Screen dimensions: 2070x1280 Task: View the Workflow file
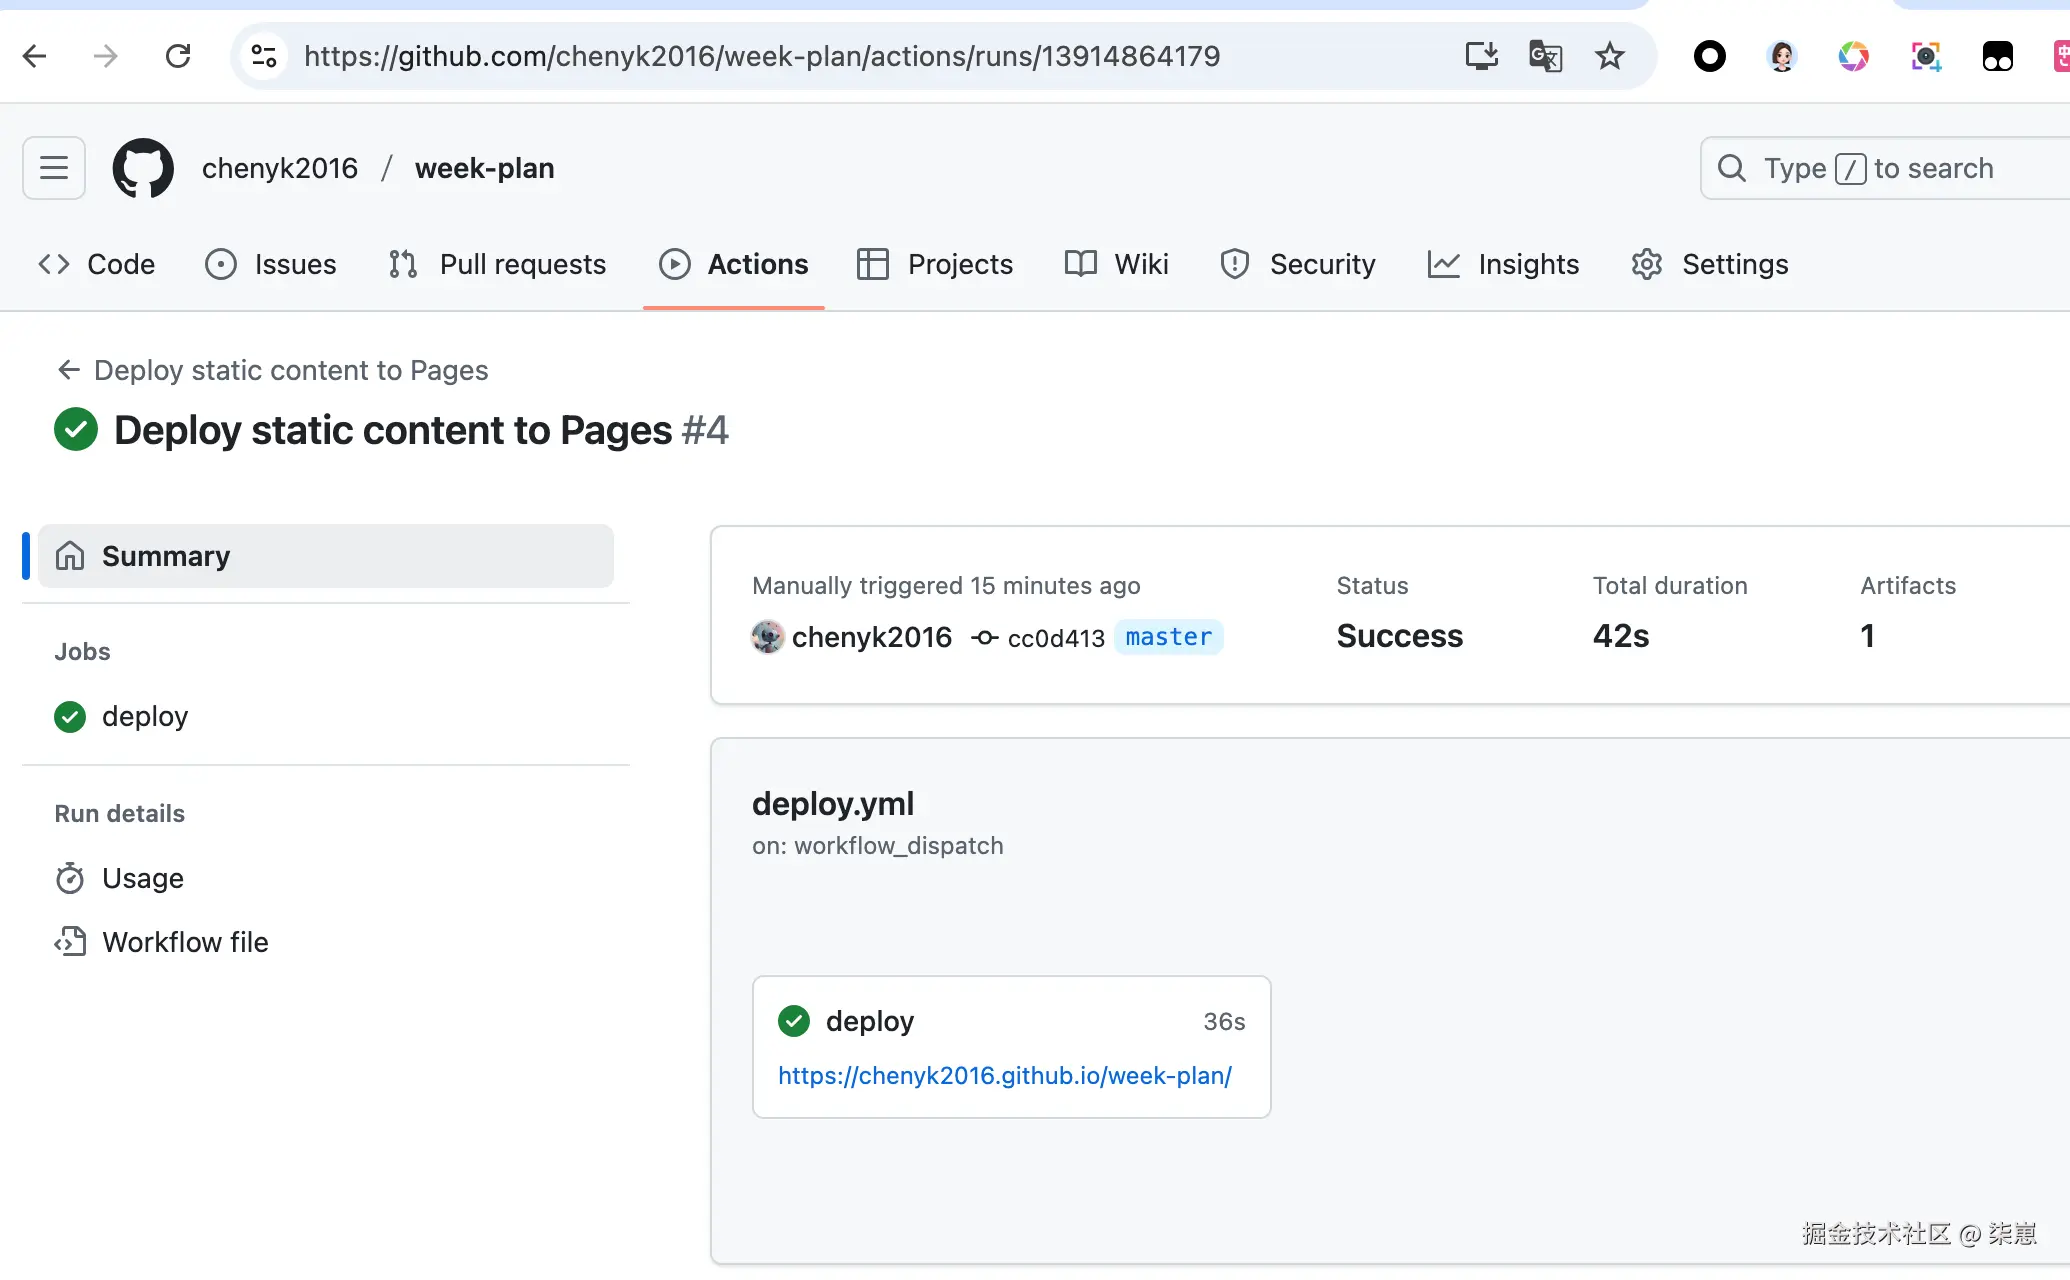click(184, 942)
